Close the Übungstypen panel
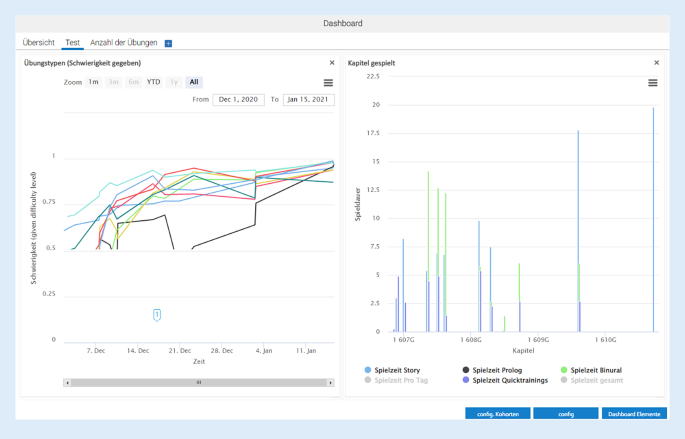 click(332, 63)
